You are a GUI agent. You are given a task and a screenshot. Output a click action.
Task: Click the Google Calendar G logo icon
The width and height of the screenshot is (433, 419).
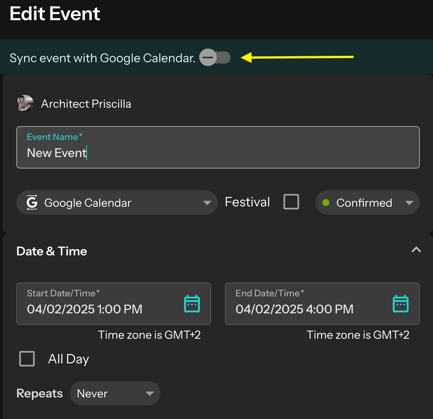point(32,202)
